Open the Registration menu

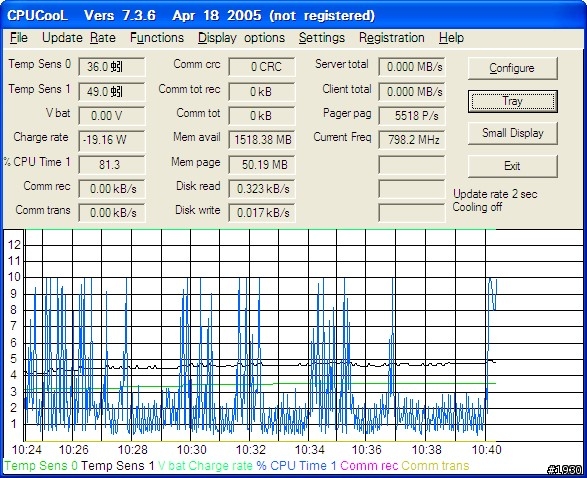coord(392,38)
